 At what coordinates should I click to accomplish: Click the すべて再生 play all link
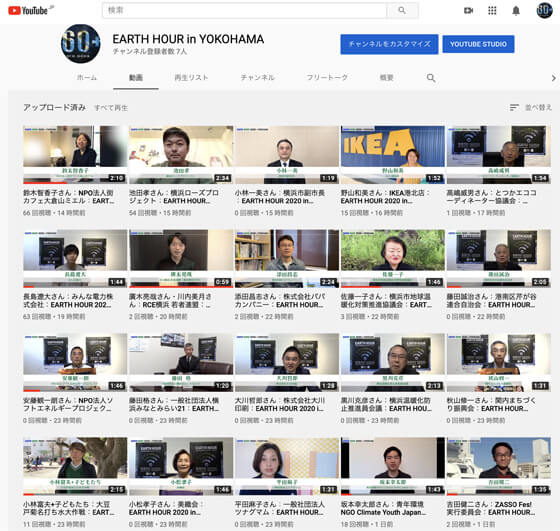pos(111,108)
